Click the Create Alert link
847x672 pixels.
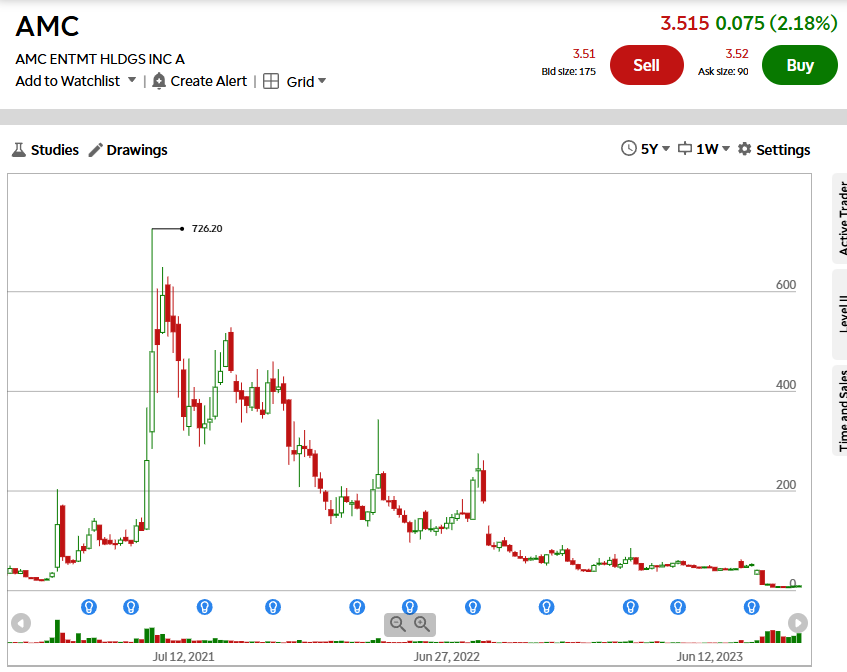(x=209, y=81)
